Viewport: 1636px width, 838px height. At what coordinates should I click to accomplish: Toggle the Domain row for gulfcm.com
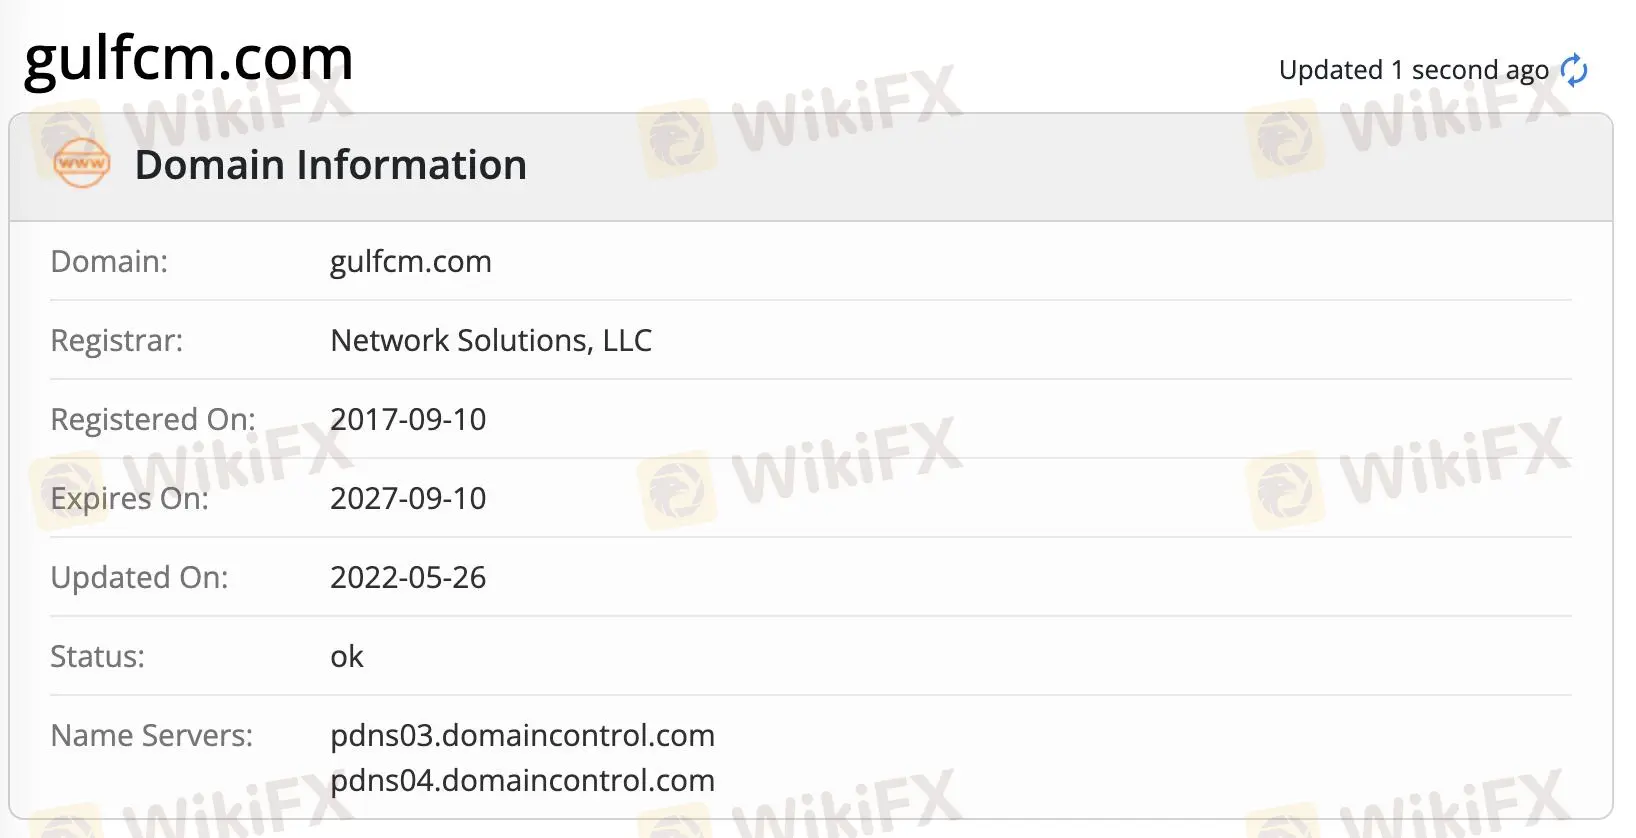[x=410, y=261]
